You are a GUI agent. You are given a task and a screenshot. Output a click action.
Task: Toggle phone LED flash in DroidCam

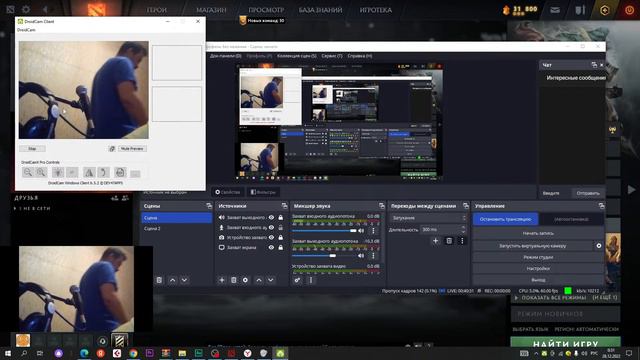[x=58, y=172]
